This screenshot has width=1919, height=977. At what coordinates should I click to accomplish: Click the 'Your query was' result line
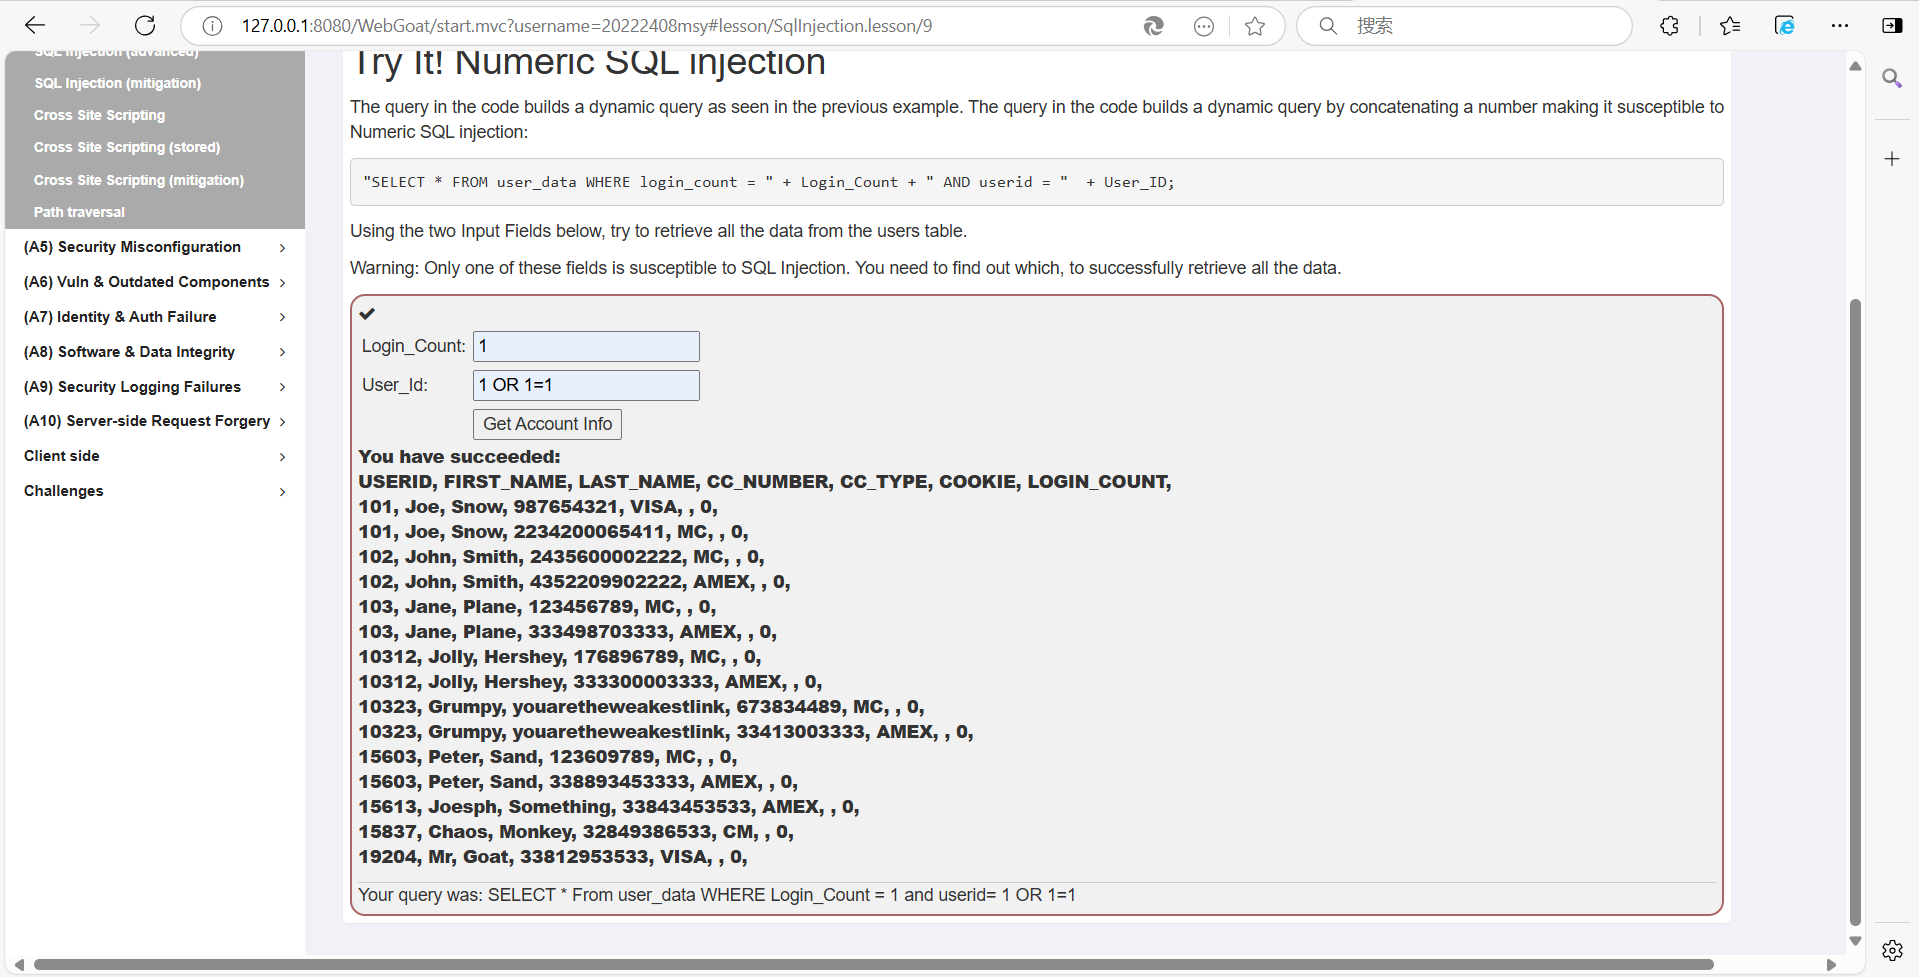point(717,895)
